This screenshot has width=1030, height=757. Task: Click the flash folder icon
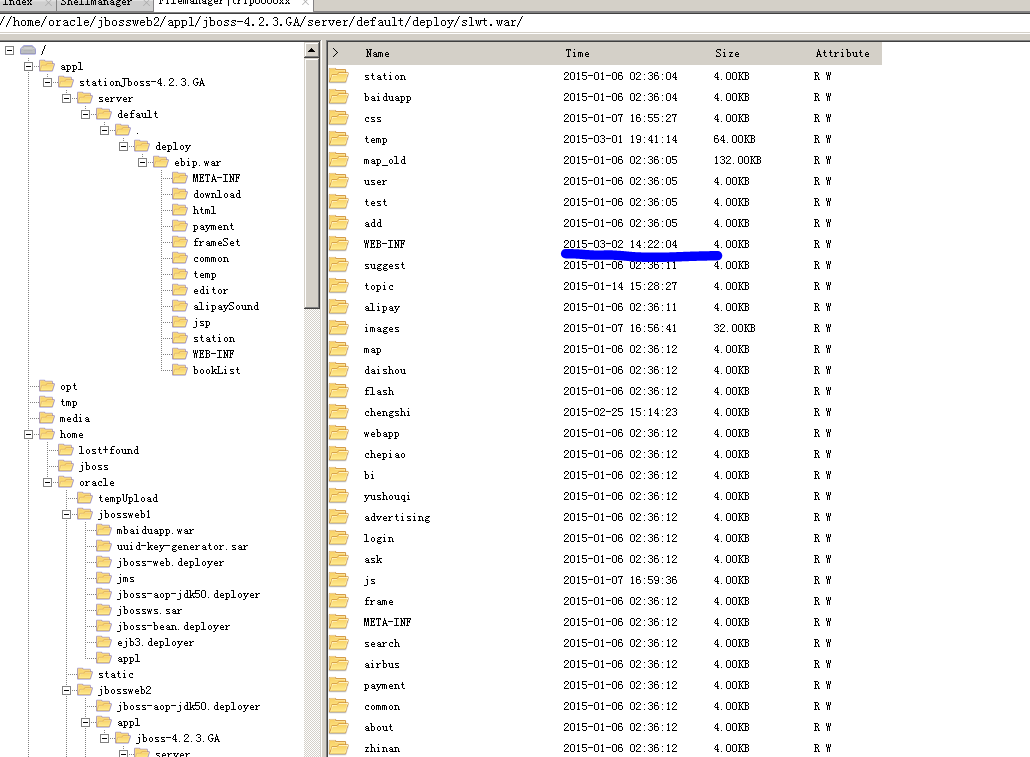tap(339, 391)
